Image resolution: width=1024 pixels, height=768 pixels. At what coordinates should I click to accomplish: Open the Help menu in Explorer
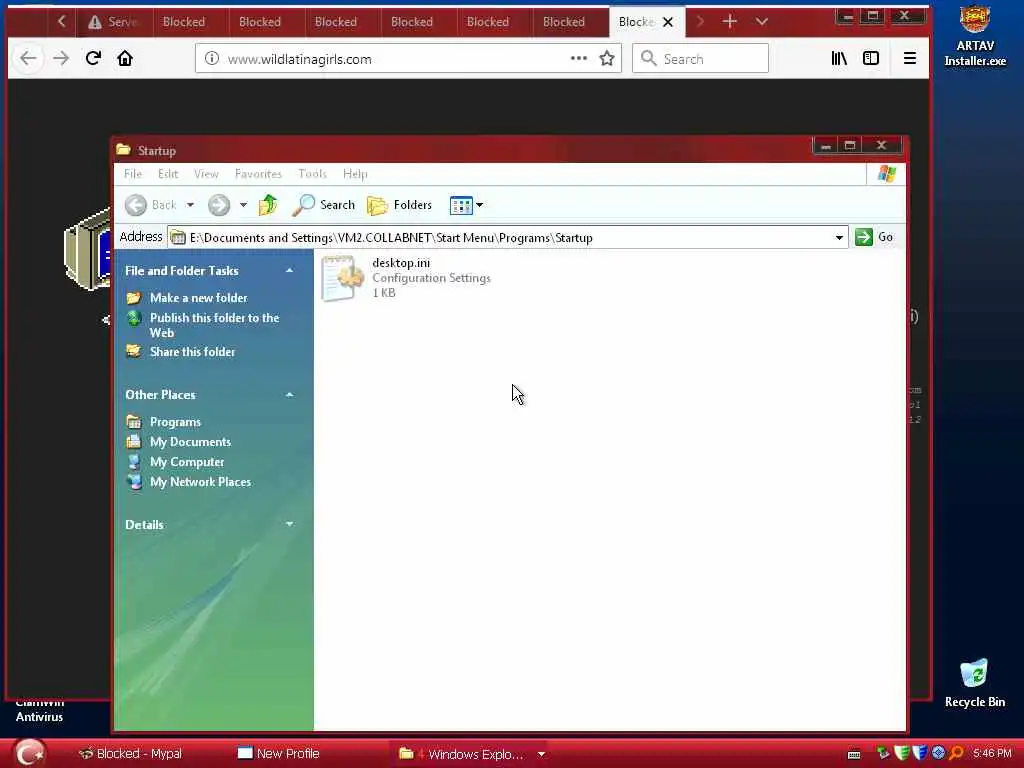(x=355, y=174)
